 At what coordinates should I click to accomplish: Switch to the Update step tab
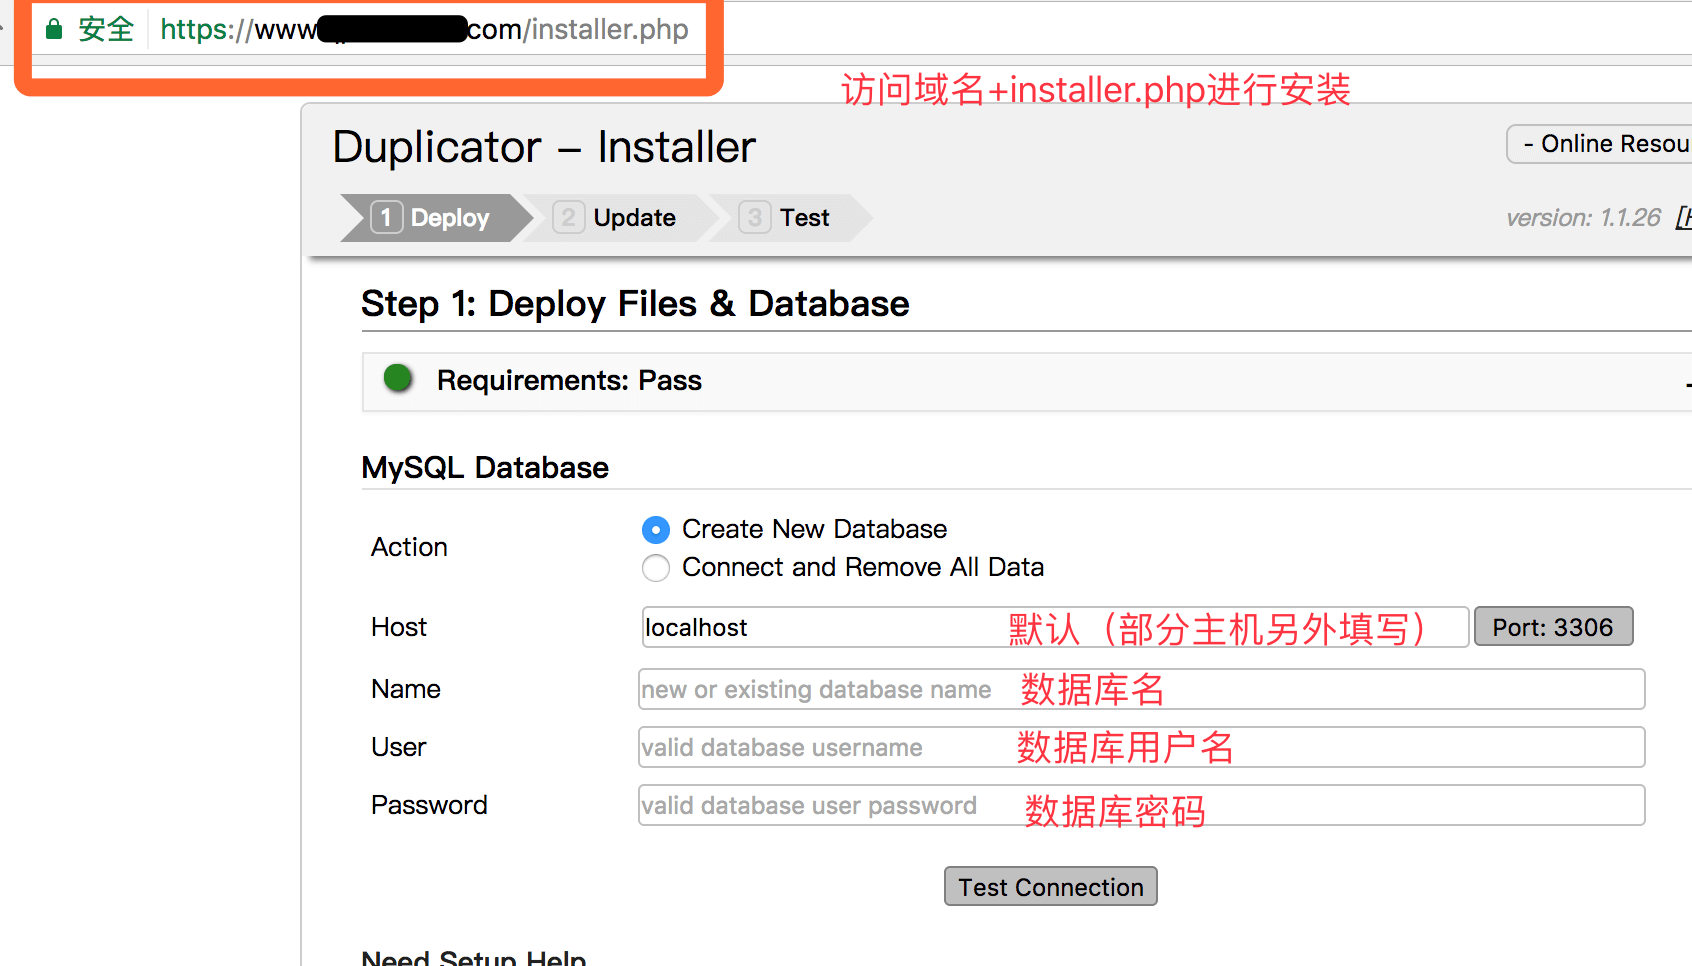[x=633, y=217]
